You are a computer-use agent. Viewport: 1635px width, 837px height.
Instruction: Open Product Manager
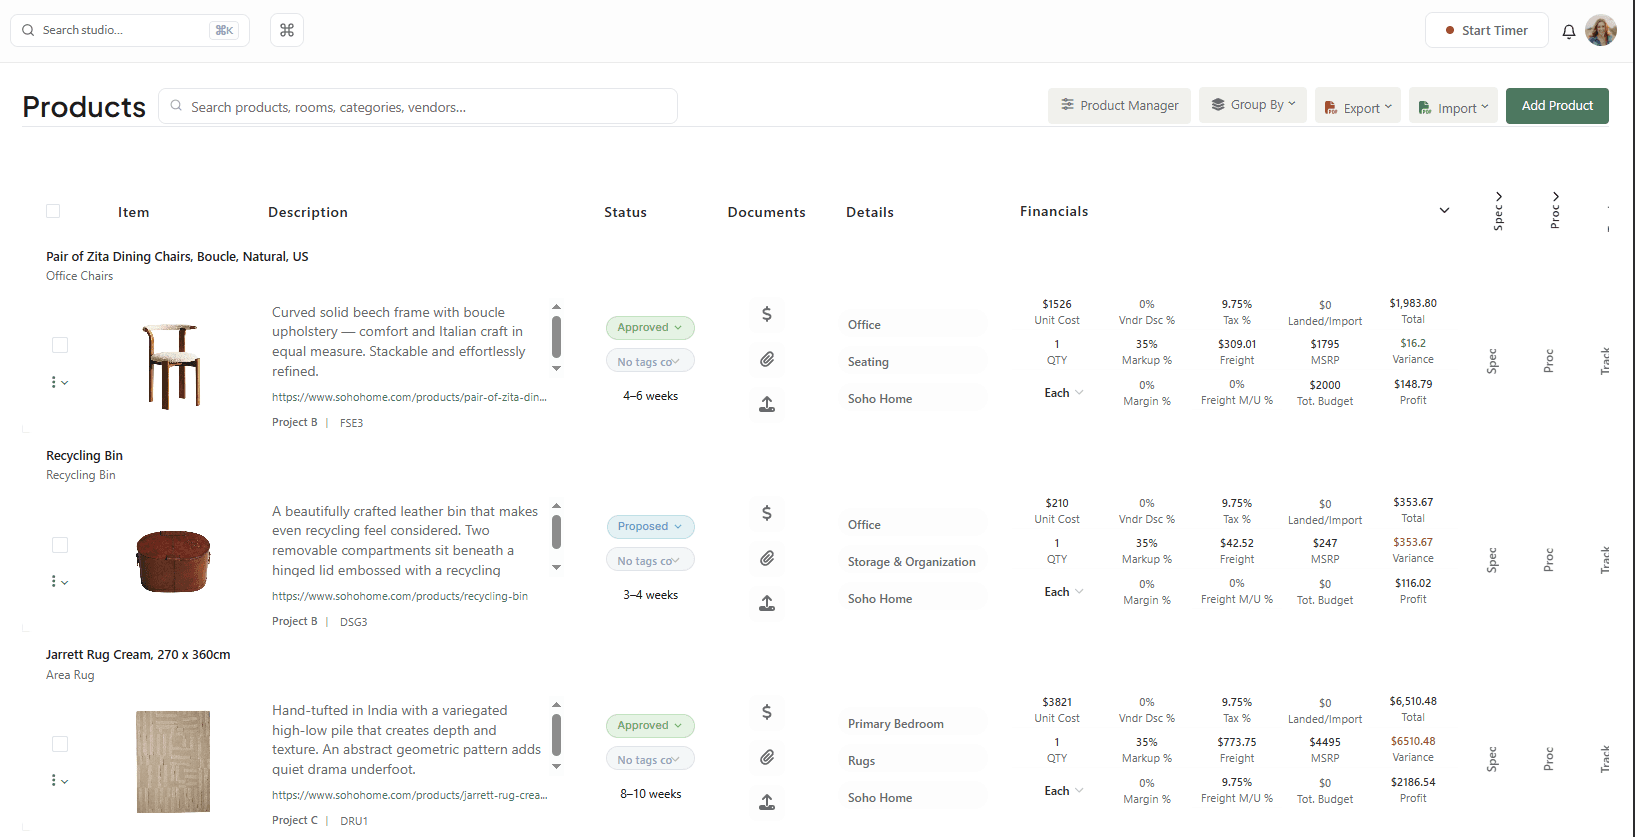pos(1119,106)
